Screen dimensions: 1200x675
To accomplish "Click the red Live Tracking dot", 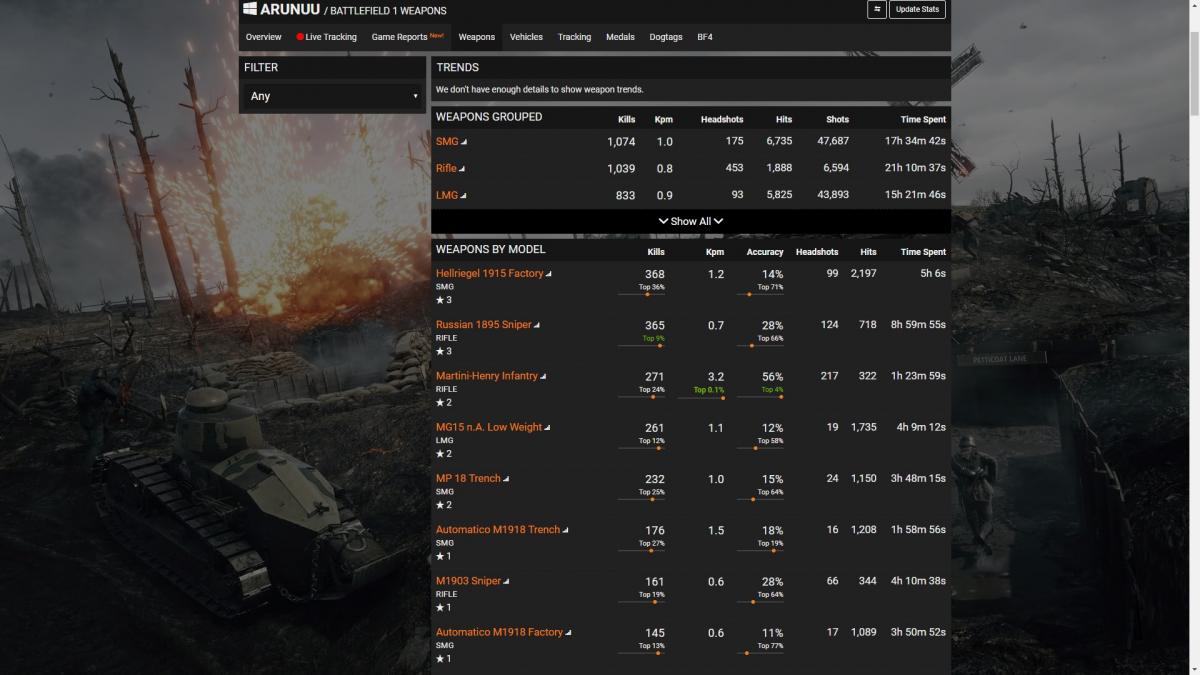I will pos(300,37).
